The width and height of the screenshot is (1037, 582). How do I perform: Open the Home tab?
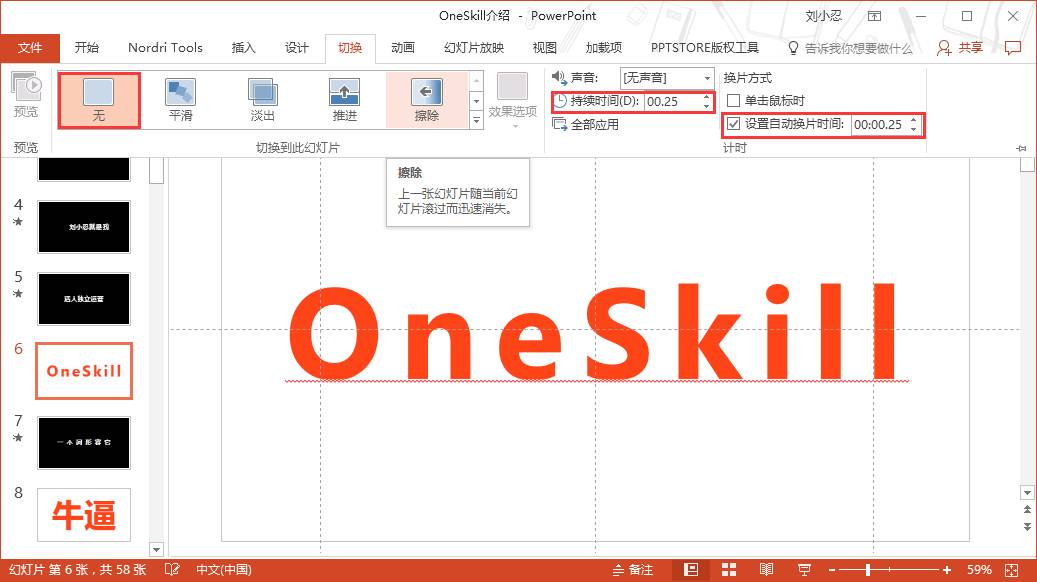coord(87,48)
